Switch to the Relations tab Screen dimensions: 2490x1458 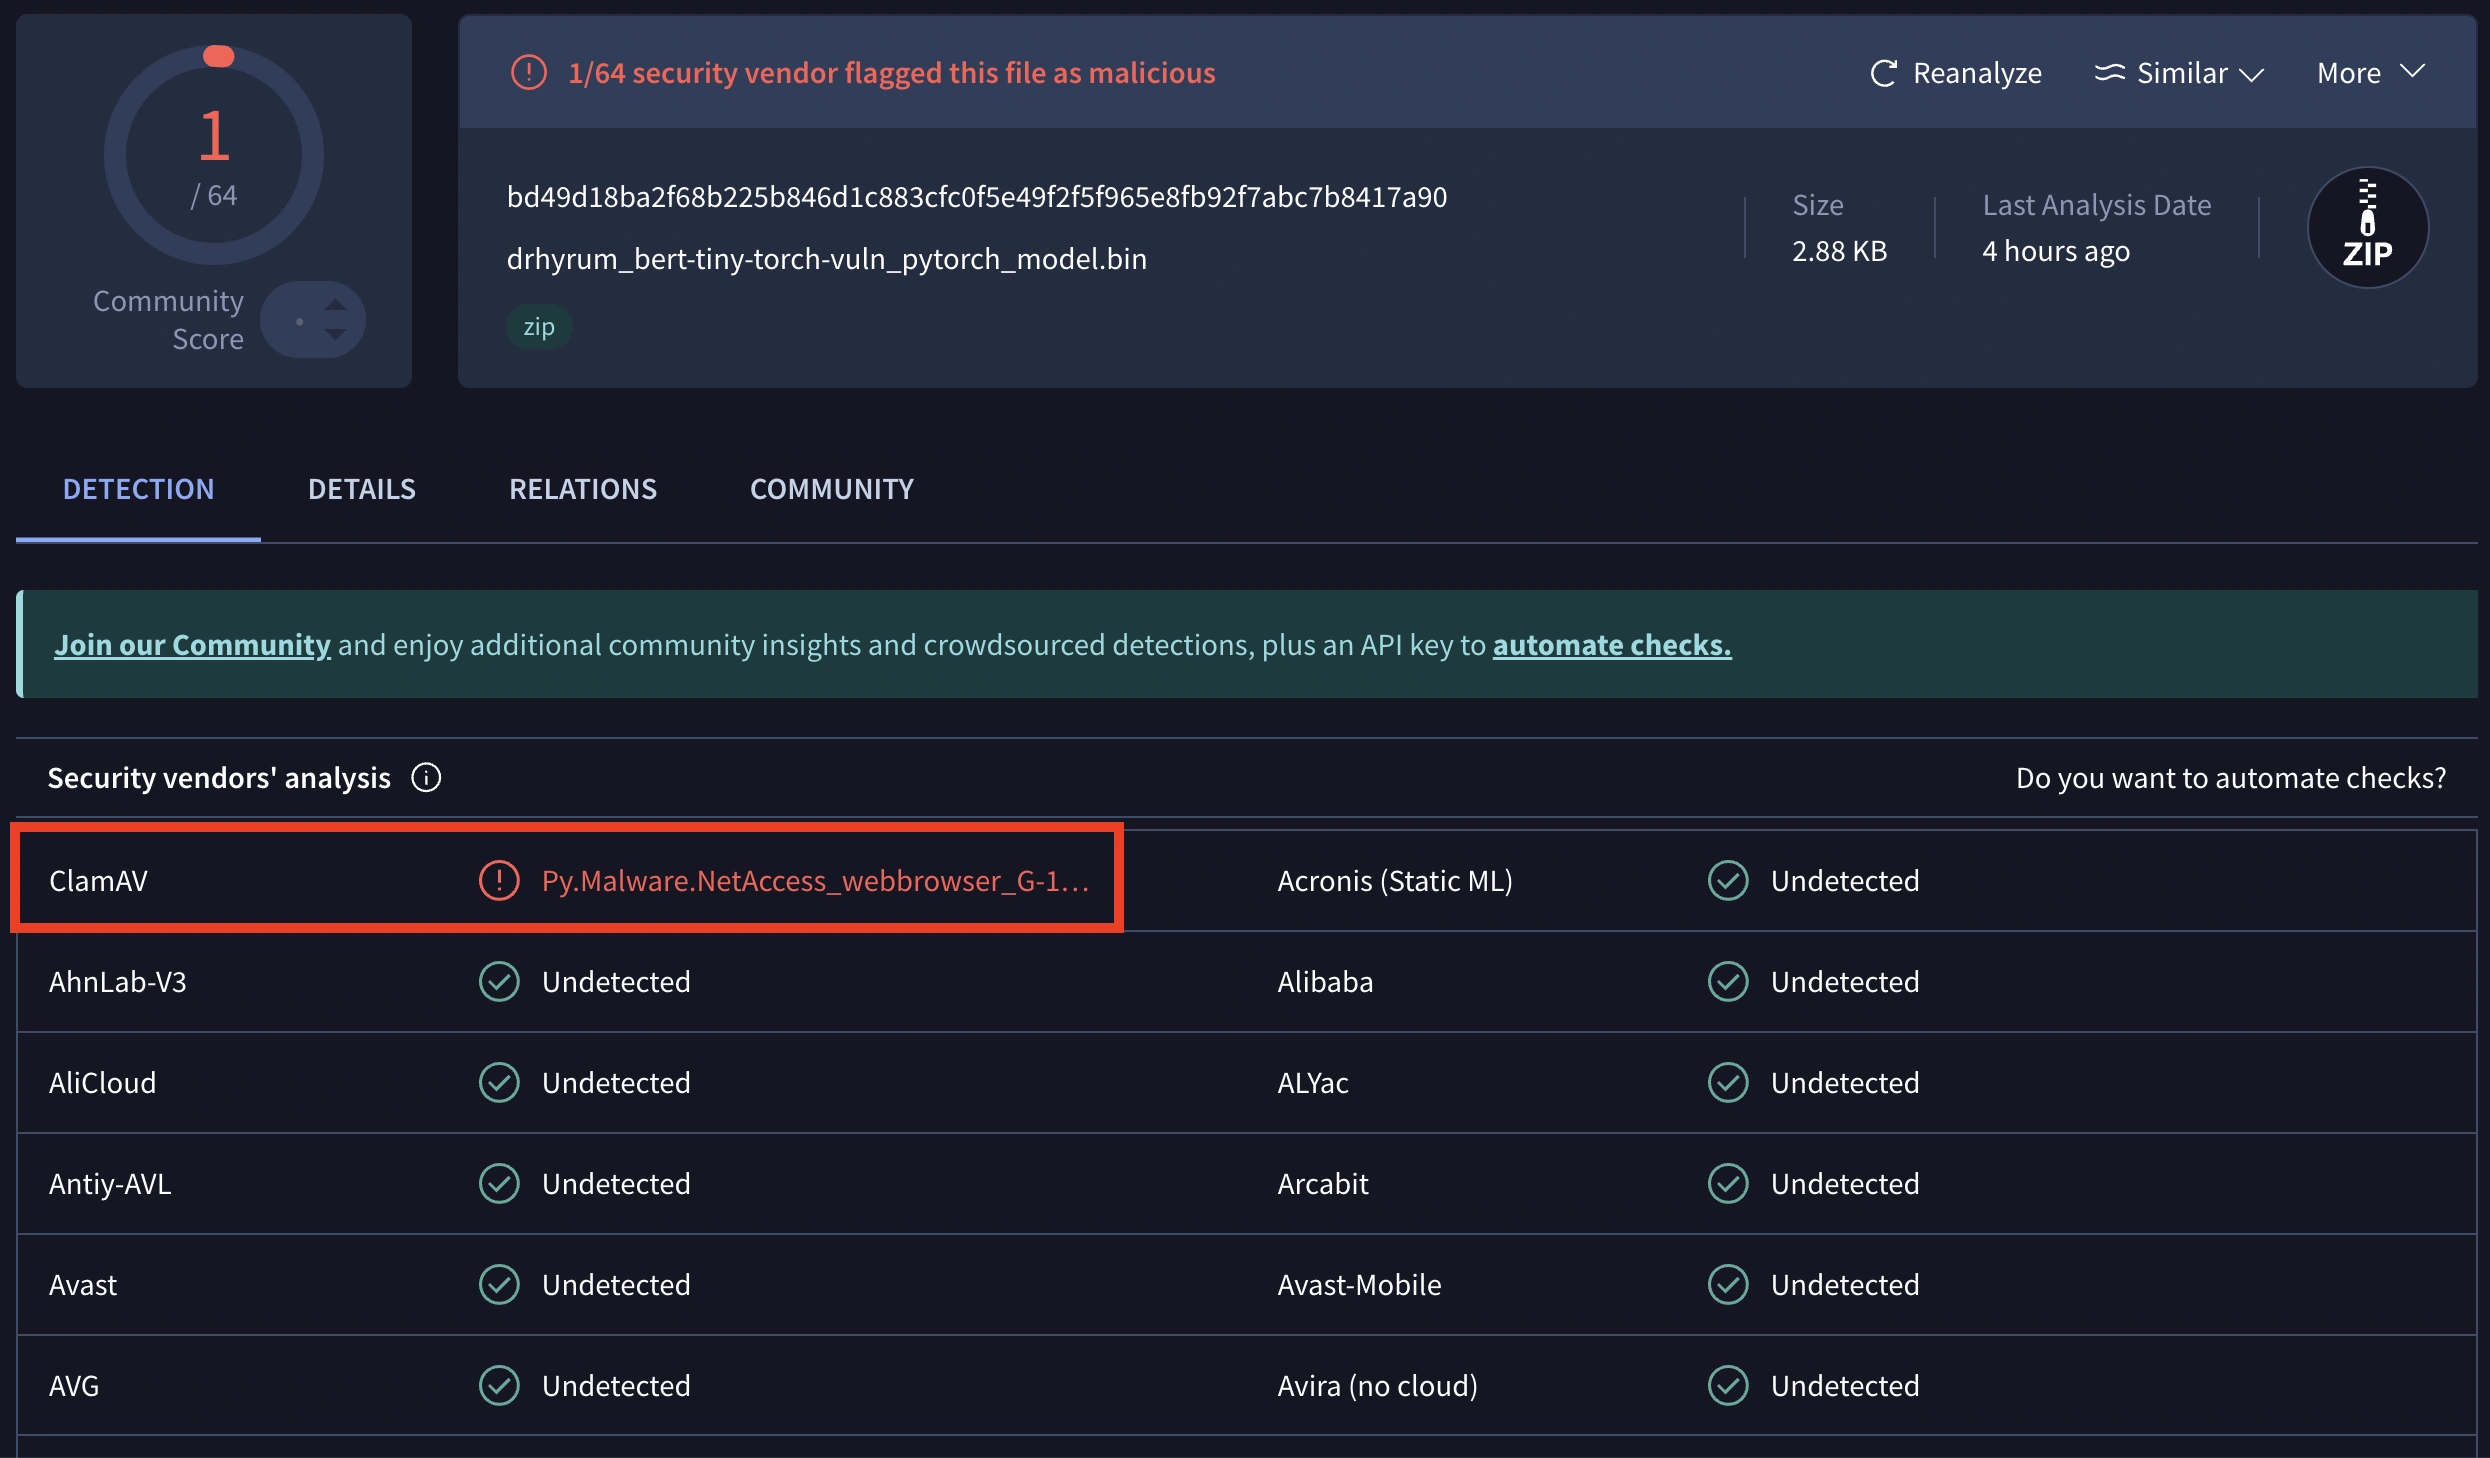click(583, 489)
